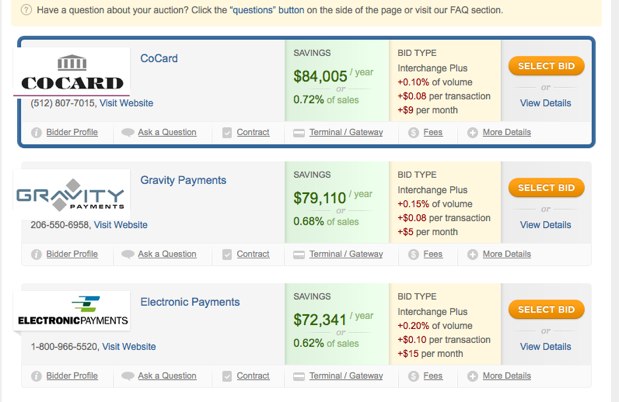Click Bidder Profile icon in CoCard row
Viewport: 619px width, 402px height.
(x=36, y=132)
